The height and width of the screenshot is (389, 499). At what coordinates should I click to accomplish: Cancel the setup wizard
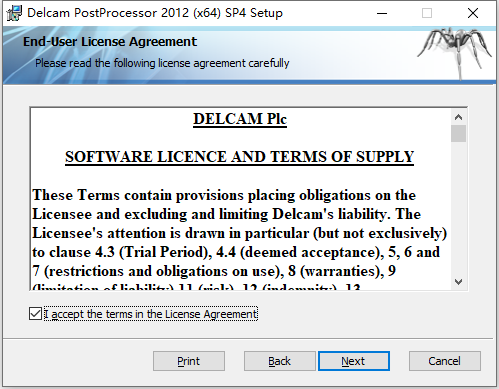click(x=445, y=361)
